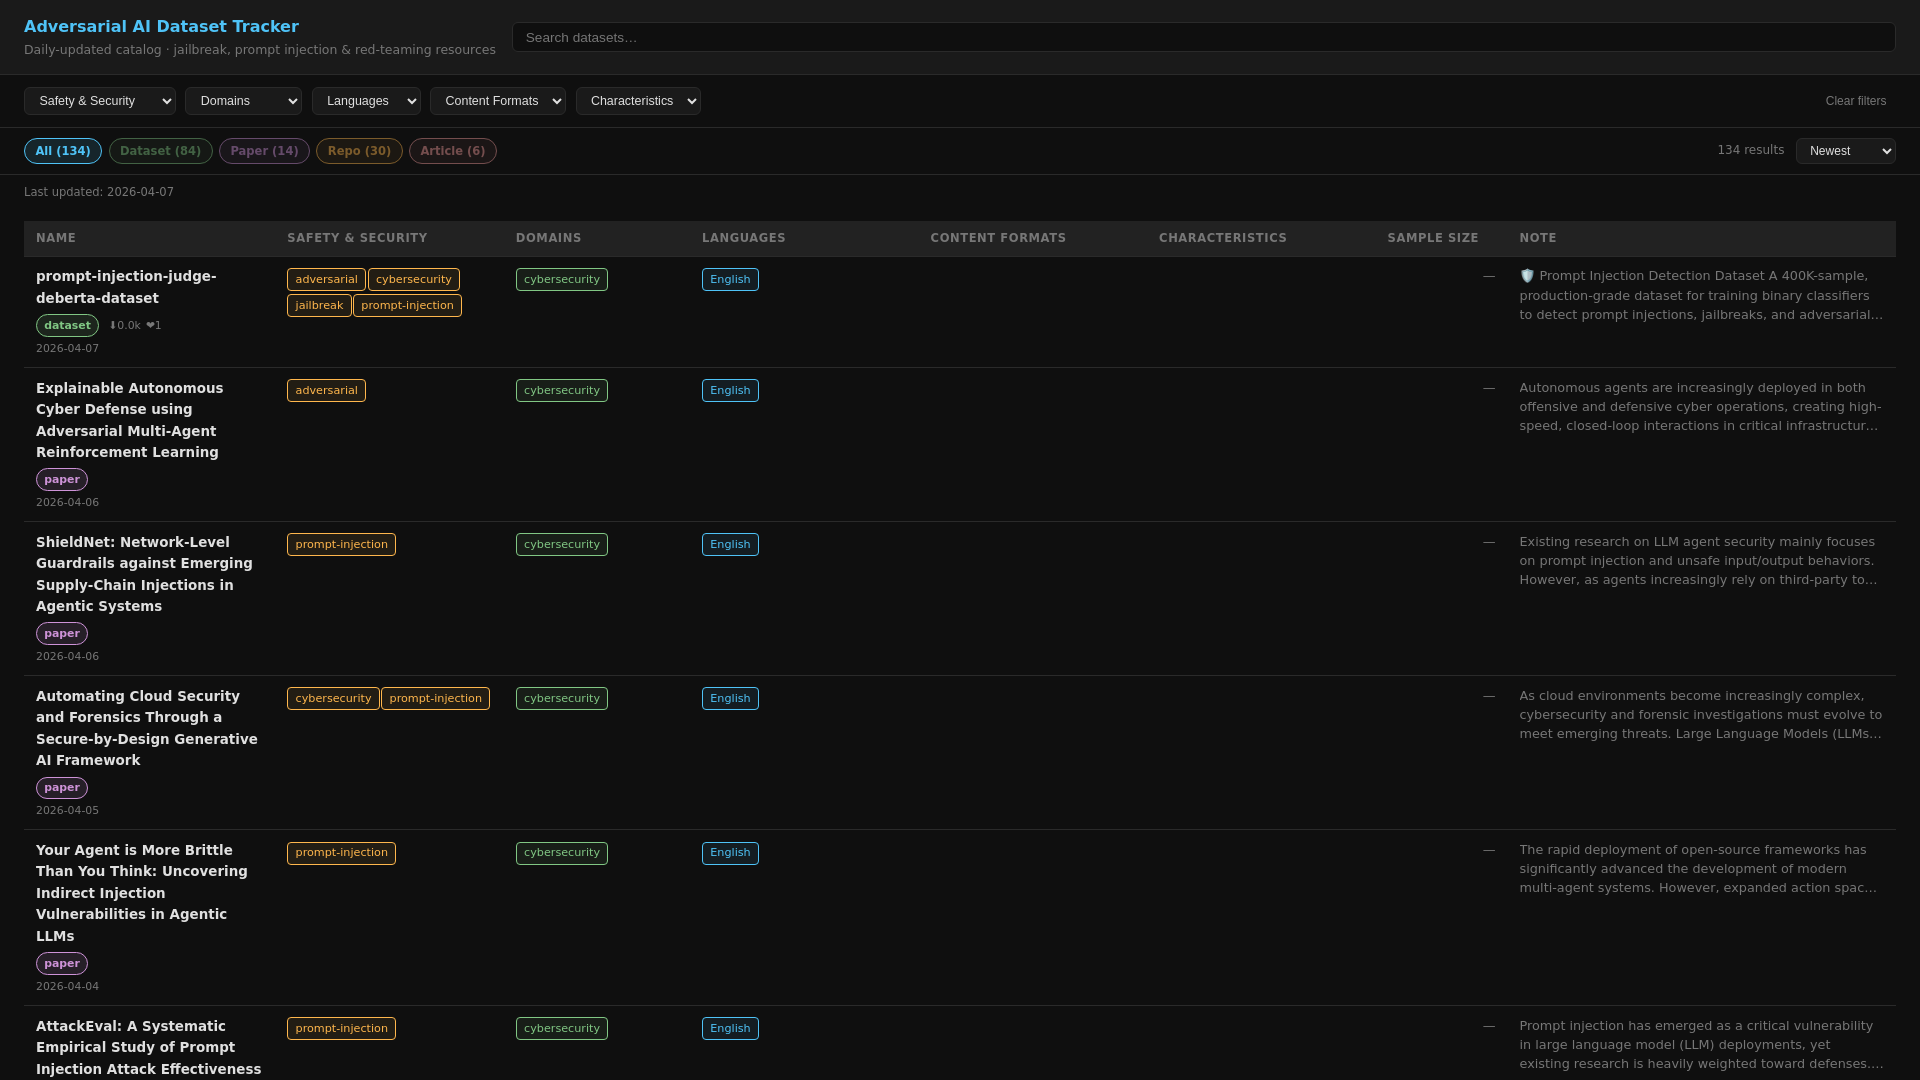1920x1080 pixels.
Task: Select the All (134) tab
Action: (63, 151)
